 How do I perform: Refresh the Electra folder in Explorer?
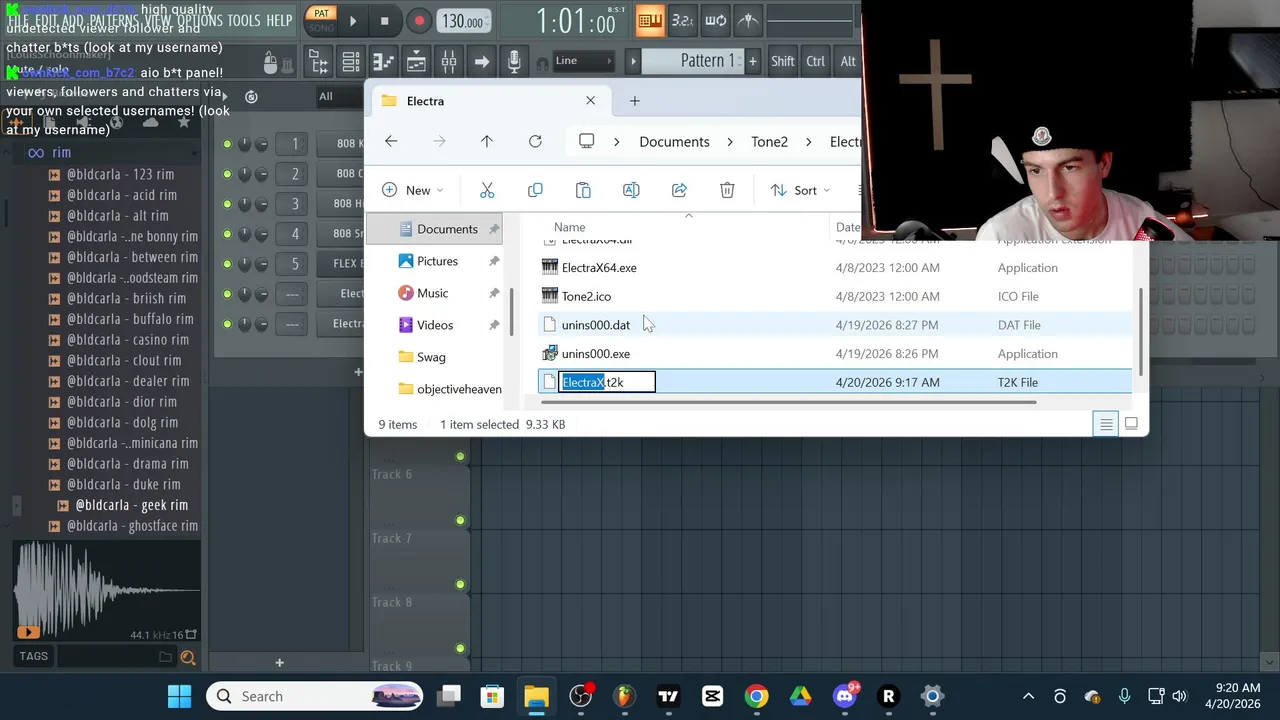tap(535, 142)
